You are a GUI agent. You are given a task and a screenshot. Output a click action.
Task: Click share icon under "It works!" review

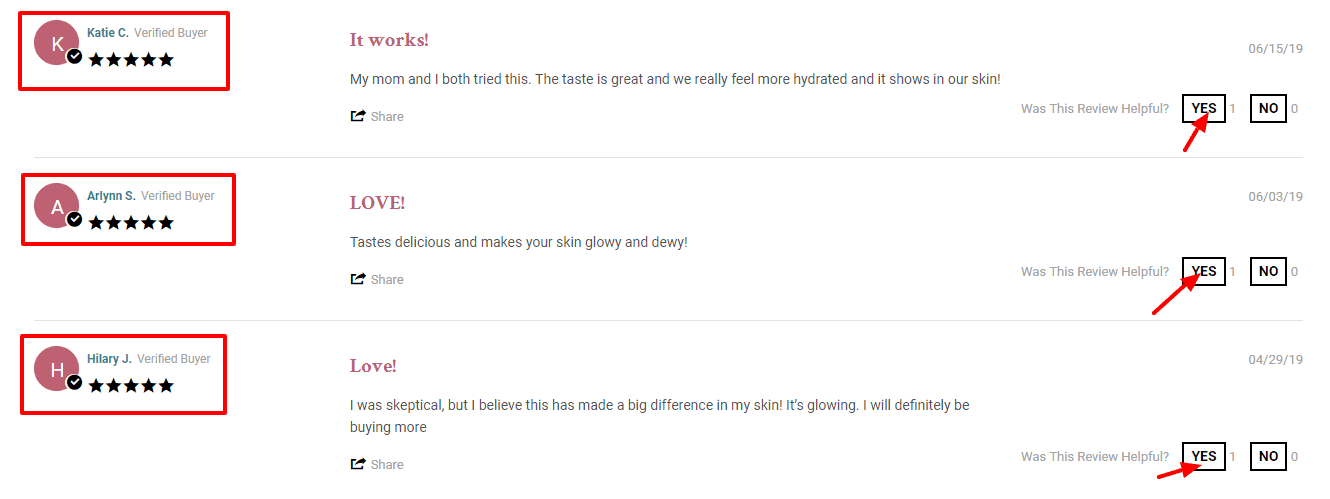tap(358, 116)
